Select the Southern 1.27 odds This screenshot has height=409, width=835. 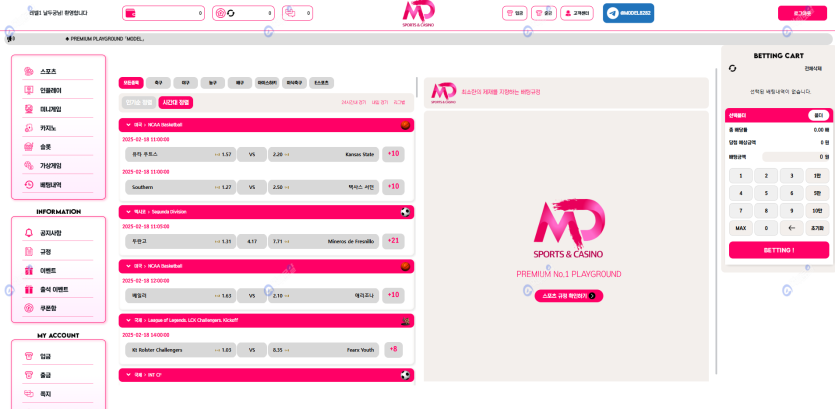coord(181,187)
